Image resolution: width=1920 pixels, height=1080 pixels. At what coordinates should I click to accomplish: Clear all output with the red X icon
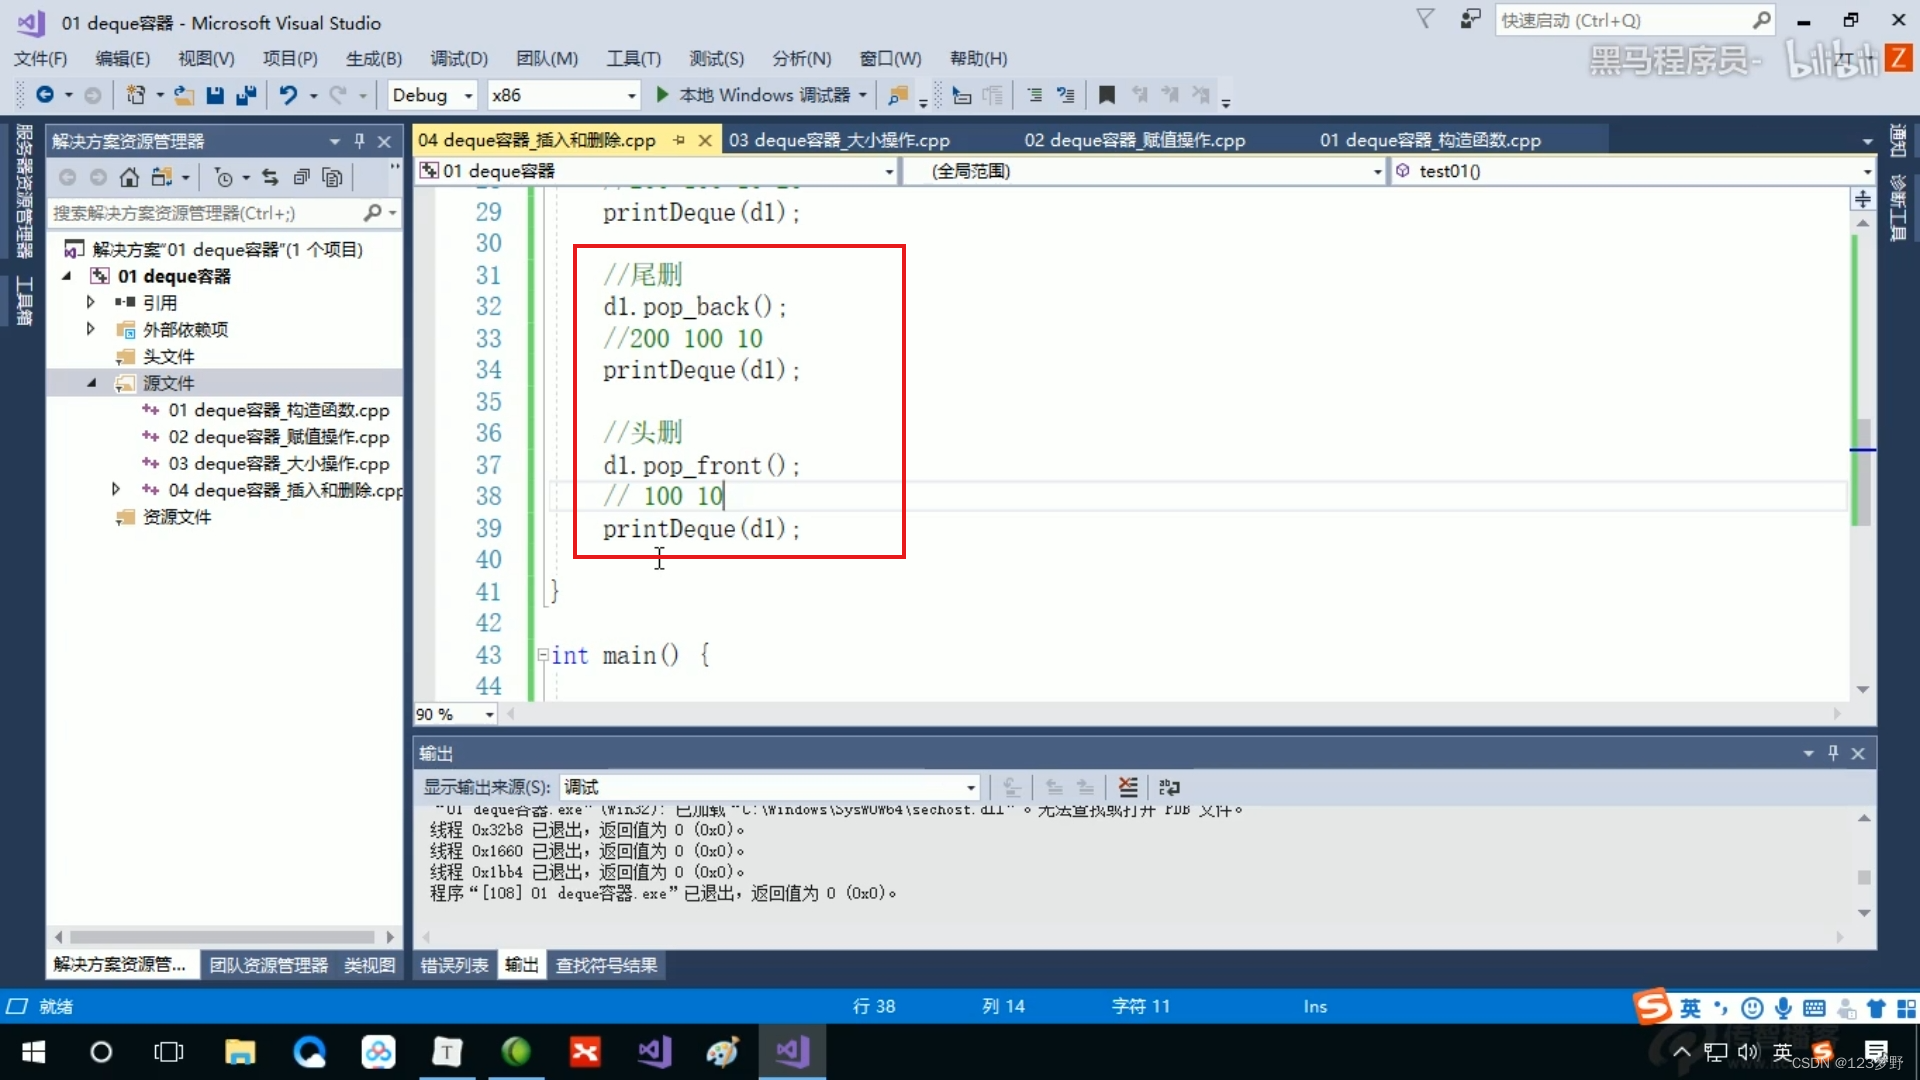click(x=1128, y=787)
